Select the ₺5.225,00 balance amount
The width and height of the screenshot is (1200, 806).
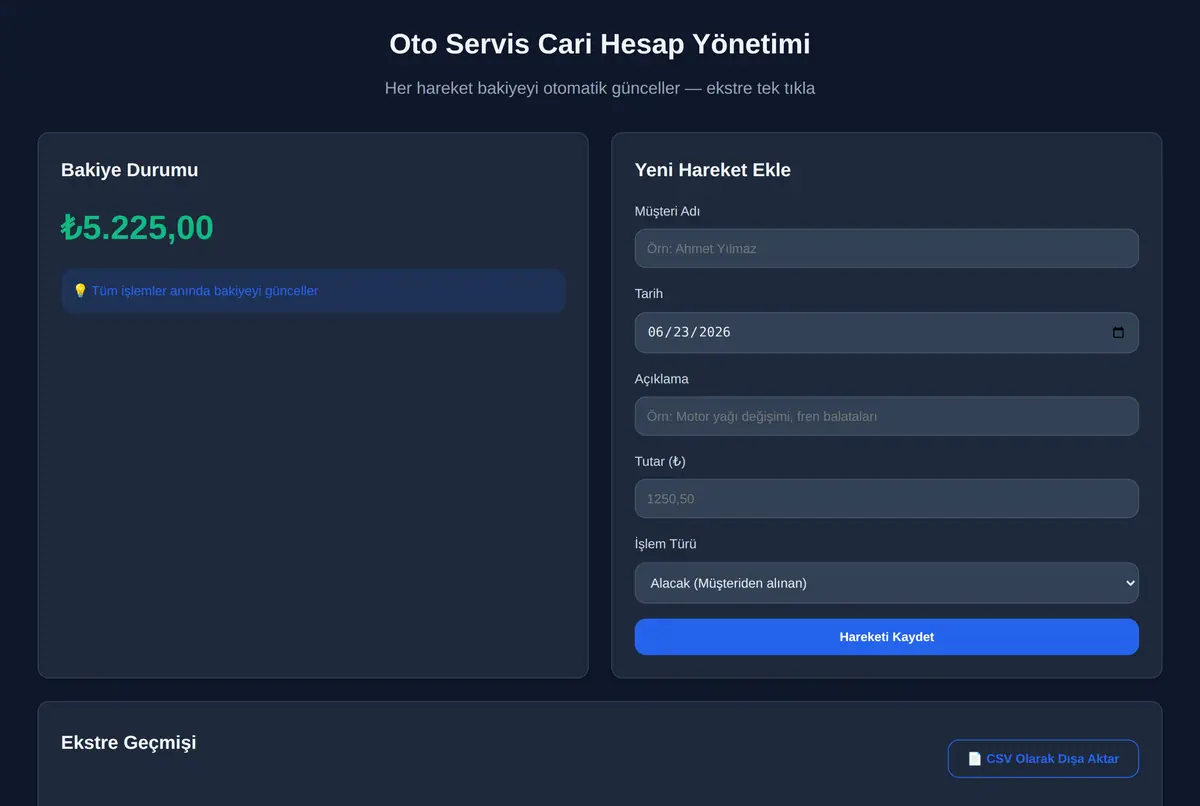click(x=137, y=228)
